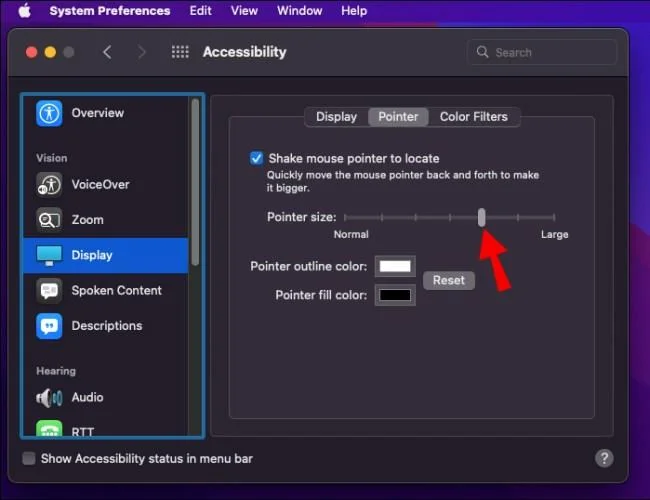Image resolution: width=650 pixels, height=500 pixels.
Task: Click the Normal label under slider
Action: pos(351,235)
